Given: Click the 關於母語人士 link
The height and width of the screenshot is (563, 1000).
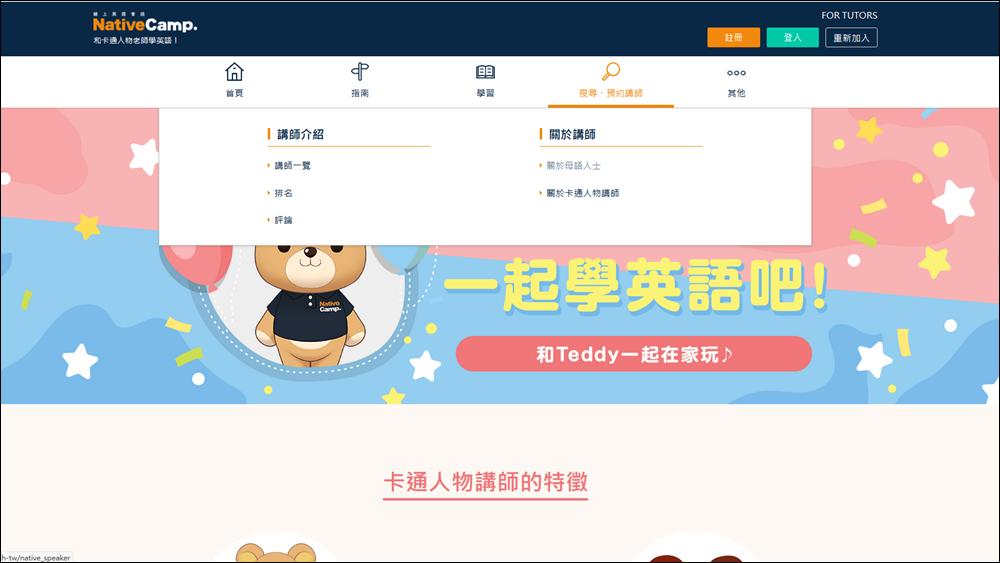Looking at the screenshot, I should tap(573, 166).
